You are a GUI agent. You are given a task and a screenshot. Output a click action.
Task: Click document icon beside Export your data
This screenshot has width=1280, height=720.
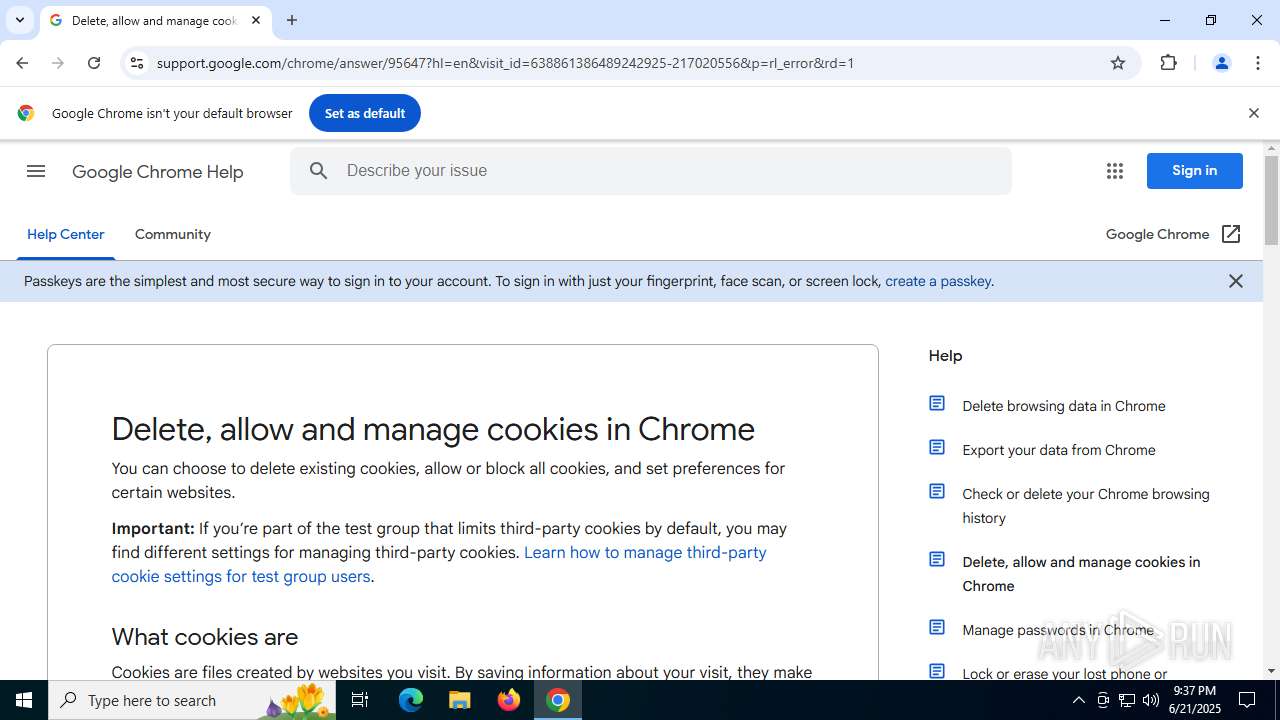[x=937, y=447]
